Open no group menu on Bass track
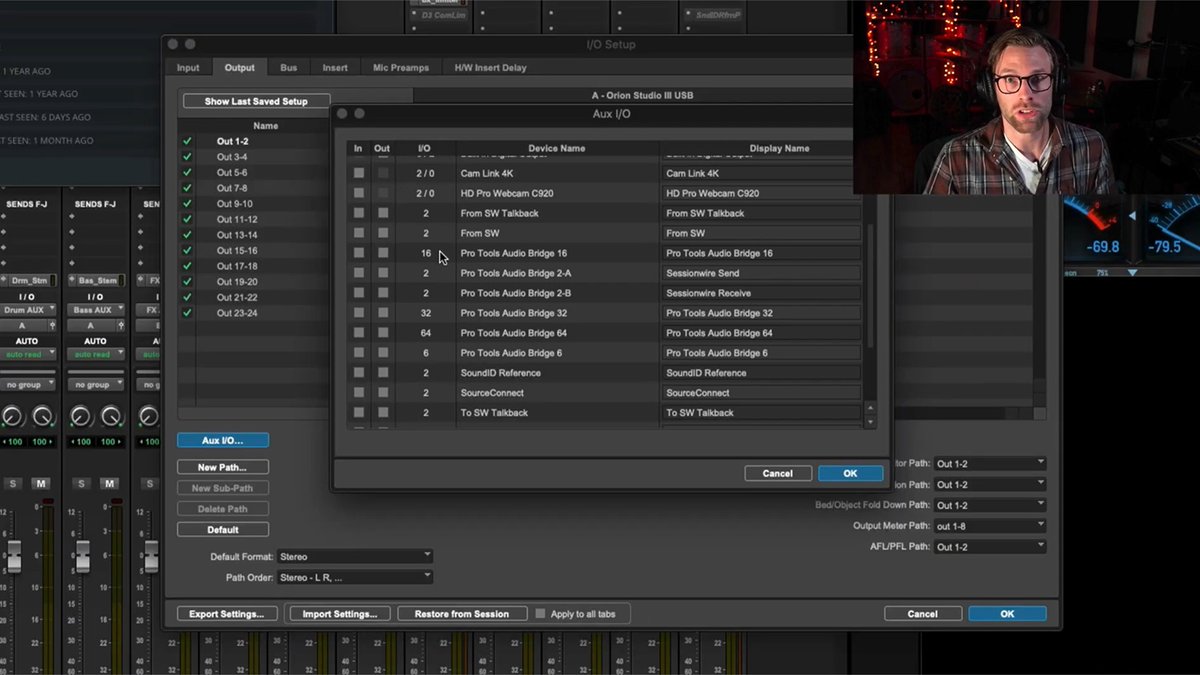This screenshot has width=1200, height=675. pos(95,384)
